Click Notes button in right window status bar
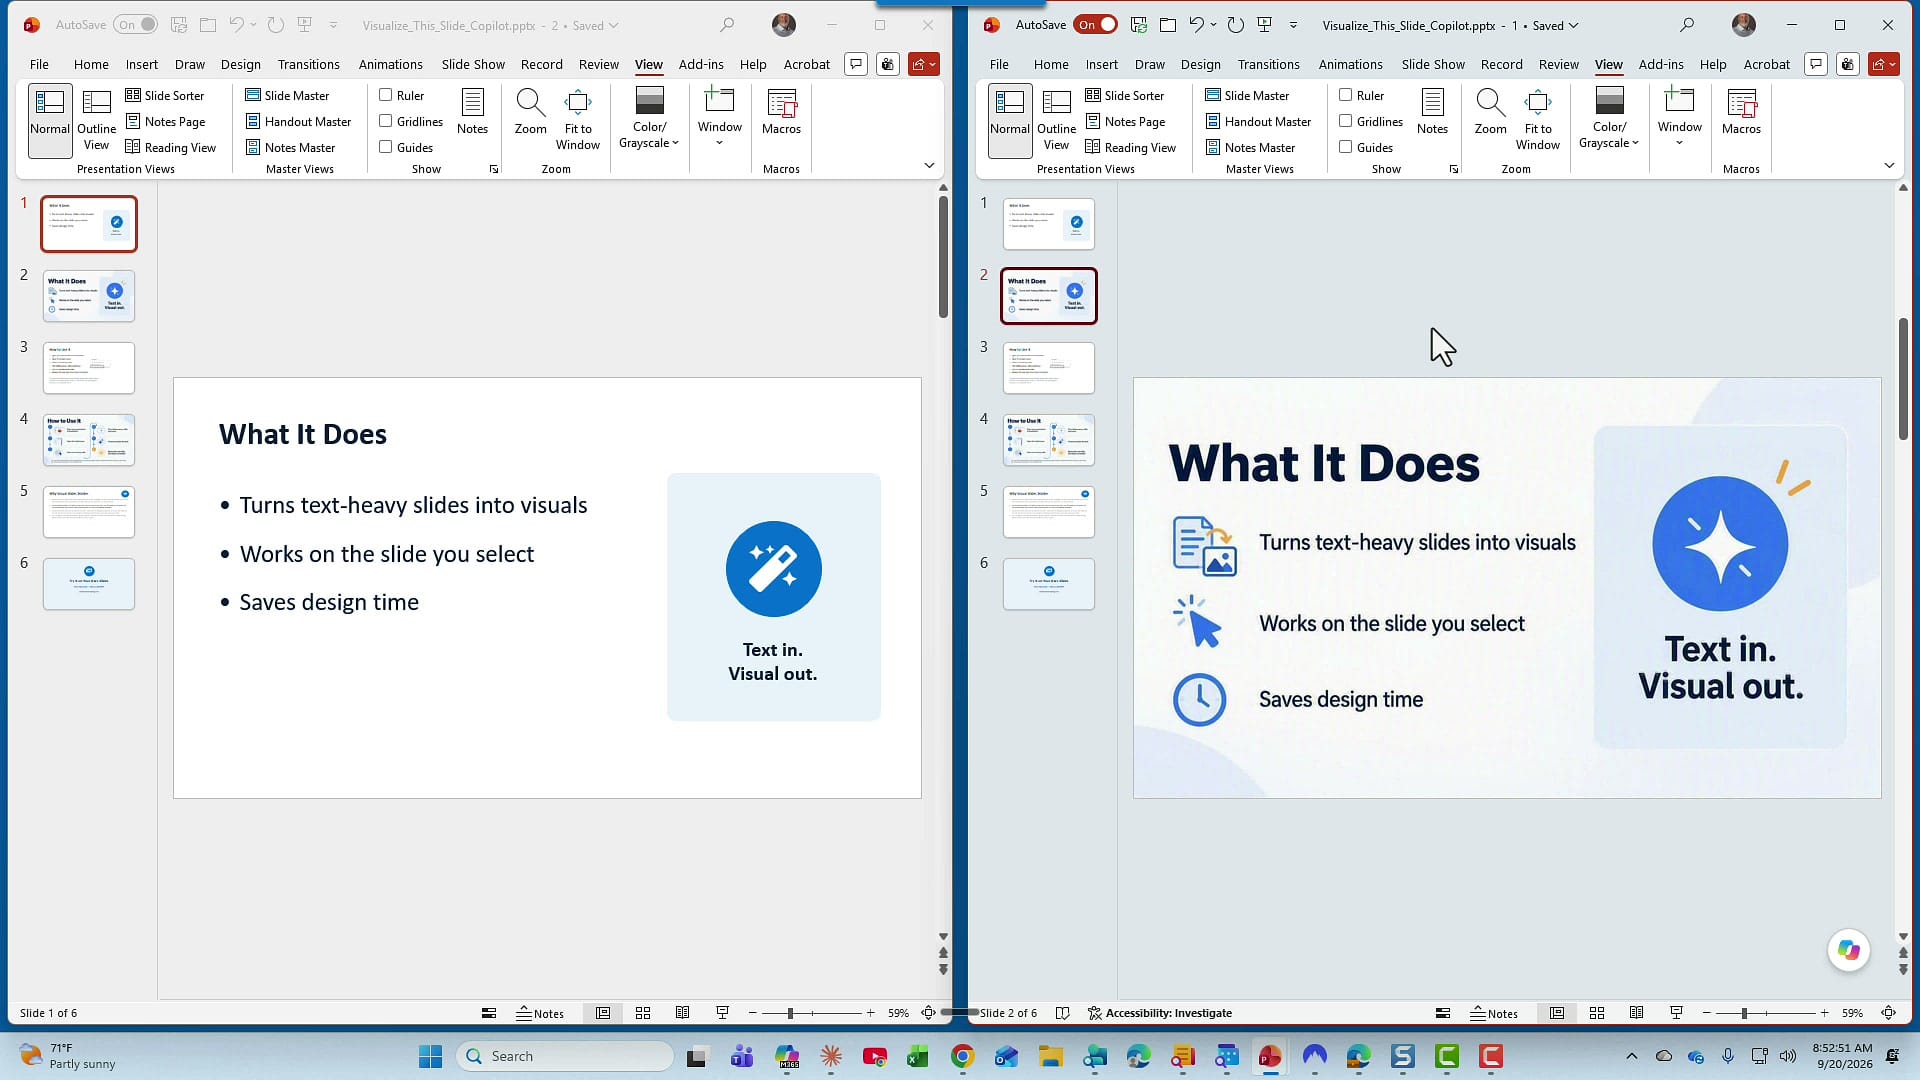The image size is (1920, 1080). tap(1494, 1013)
